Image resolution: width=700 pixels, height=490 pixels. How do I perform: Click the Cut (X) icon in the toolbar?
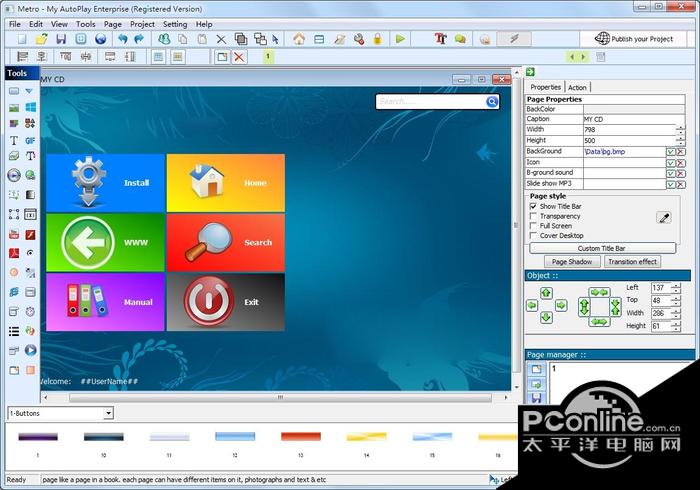pyautogui.click(x=221, y=39)
